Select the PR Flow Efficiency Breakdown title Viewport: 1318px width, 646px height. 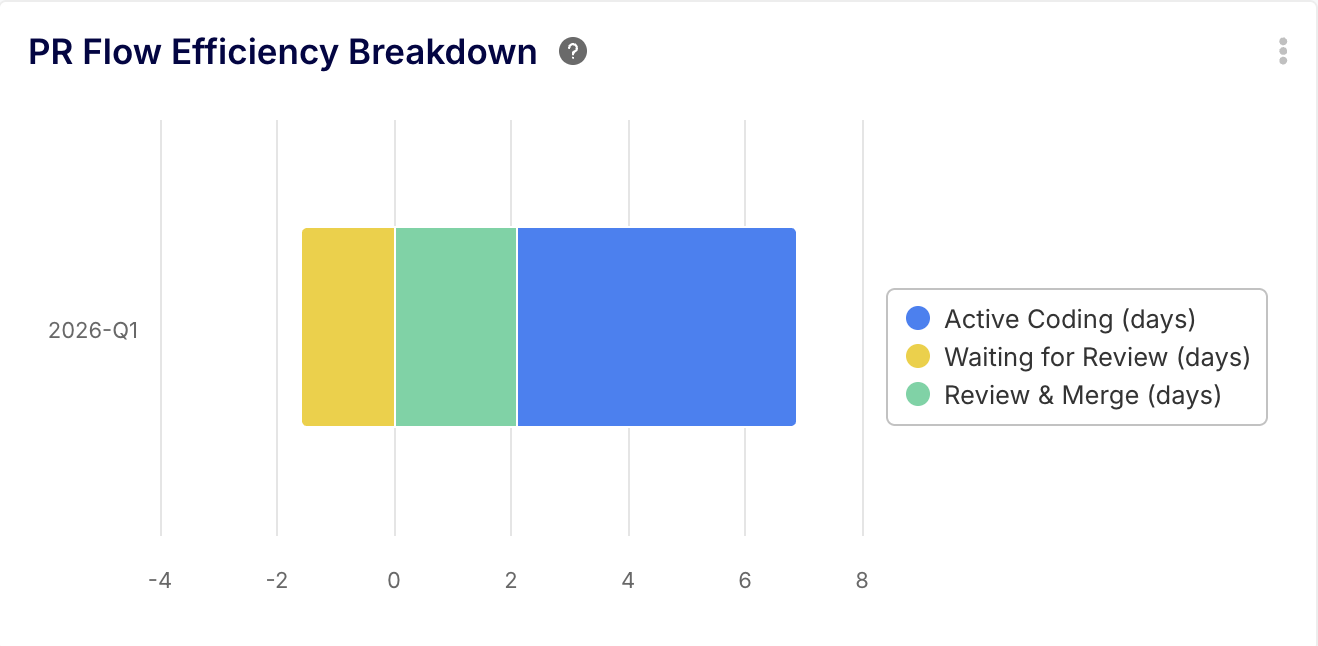[x=283, y=51]
